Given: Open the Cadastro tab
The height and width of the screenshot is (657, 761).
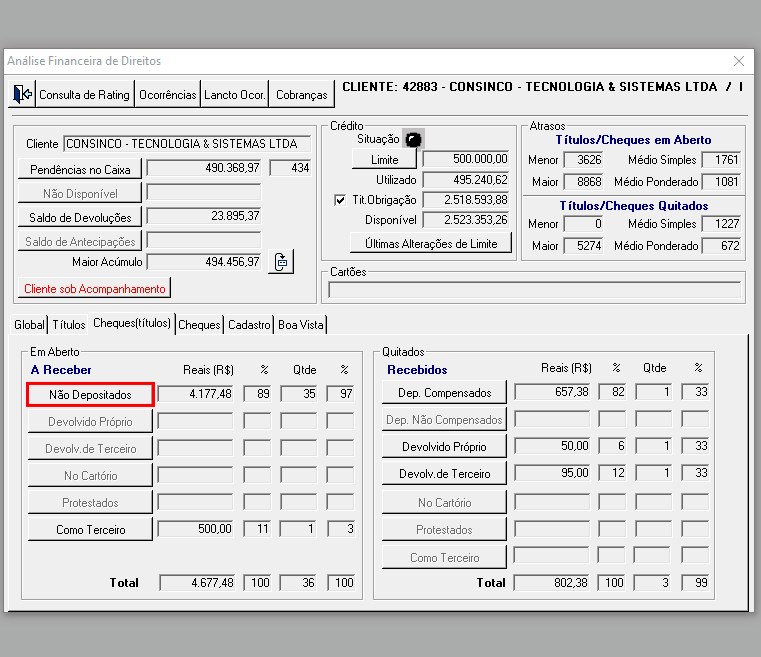Looking at the screenshot, I should [249, 325].
